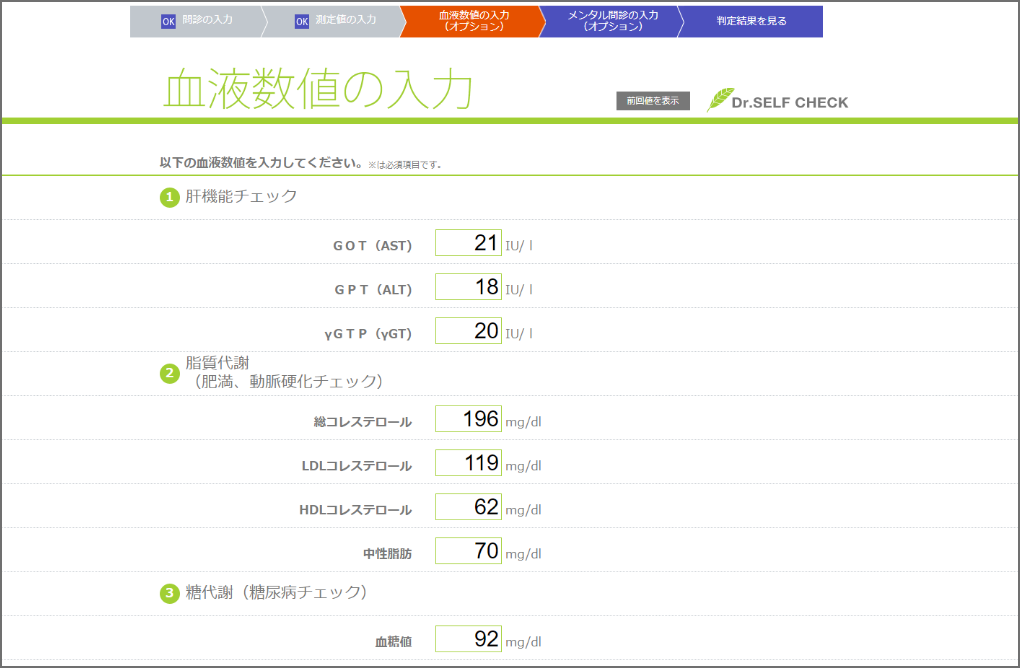The image size is (1020, 668).
Task: Click the green number 1 section badge
Action: (x=170, y=197)
